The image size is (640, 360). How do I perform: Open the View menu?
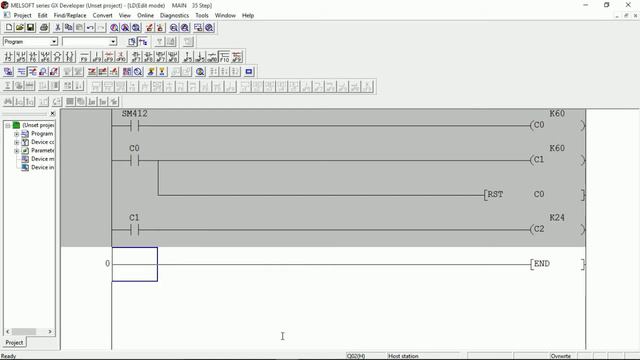tap(125, 16)
